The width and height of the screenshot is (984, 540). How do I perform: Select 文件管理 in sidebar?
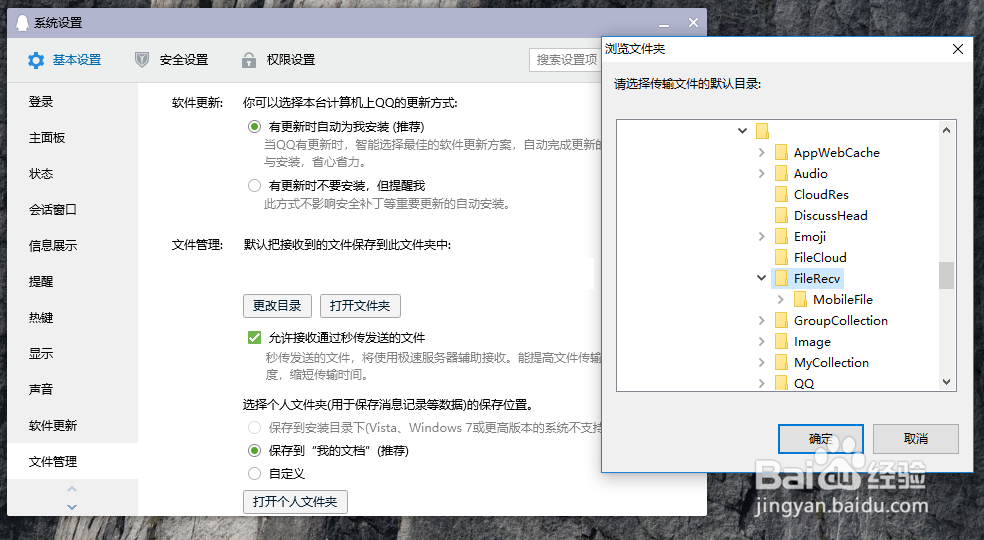pos(73,462)
